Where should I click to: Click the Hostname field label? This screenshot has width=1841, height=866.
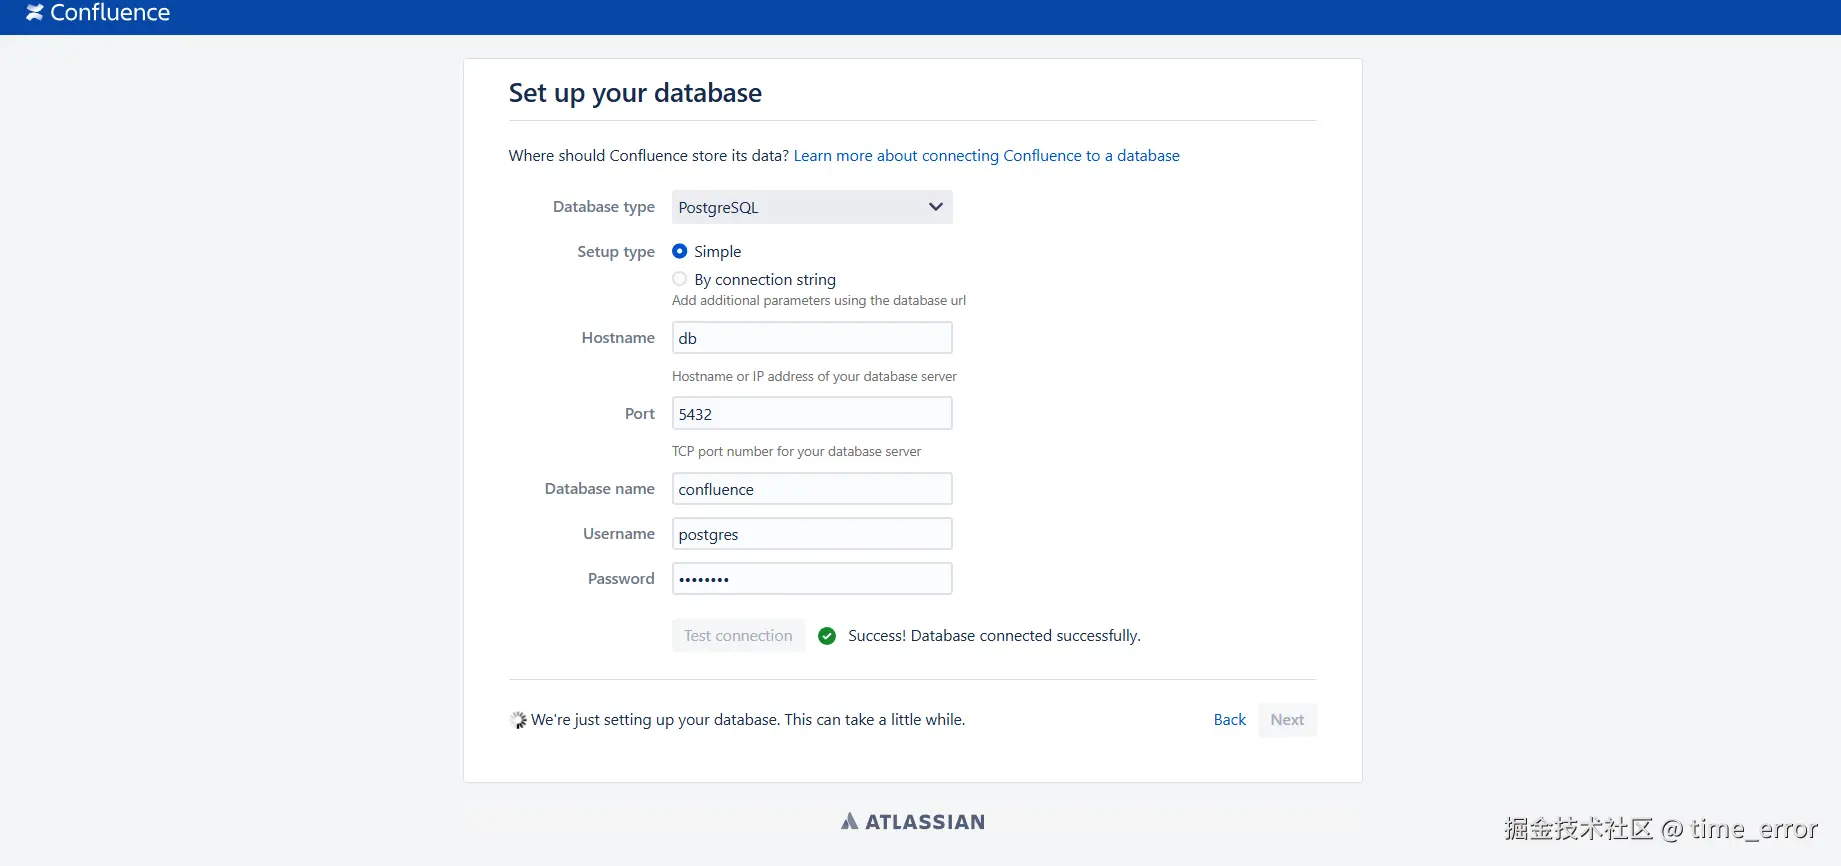click(x=618, y=338)
